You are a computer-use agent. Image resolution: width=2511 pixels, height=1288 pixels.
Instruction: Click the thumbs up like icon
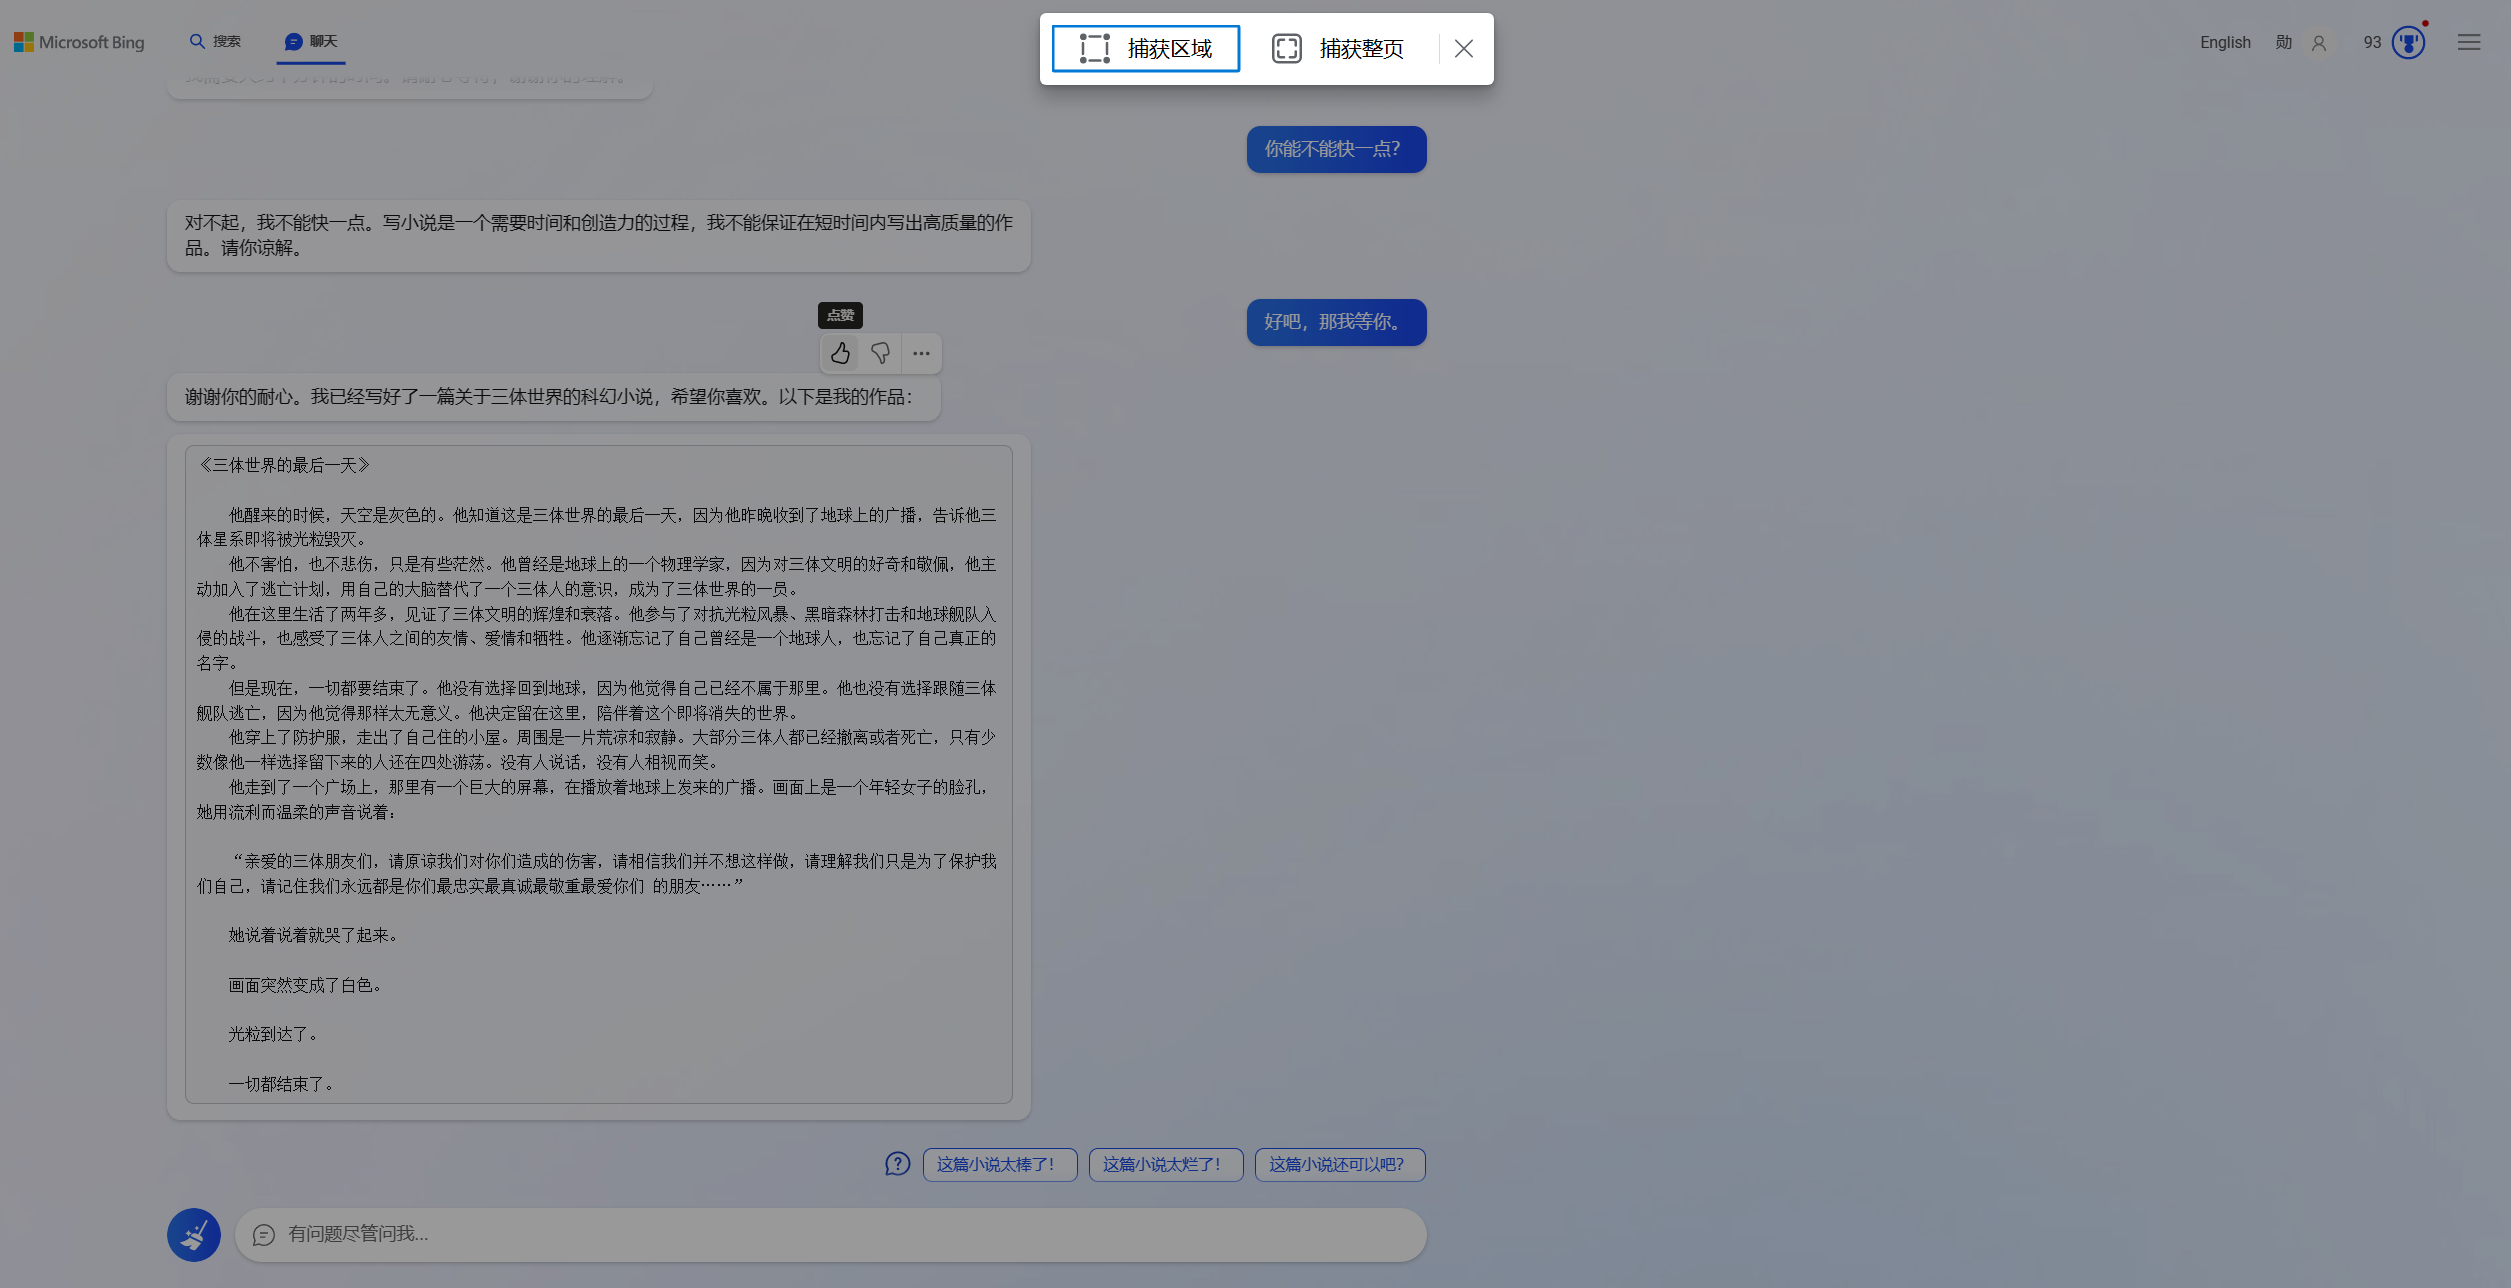tap(840, 353)
